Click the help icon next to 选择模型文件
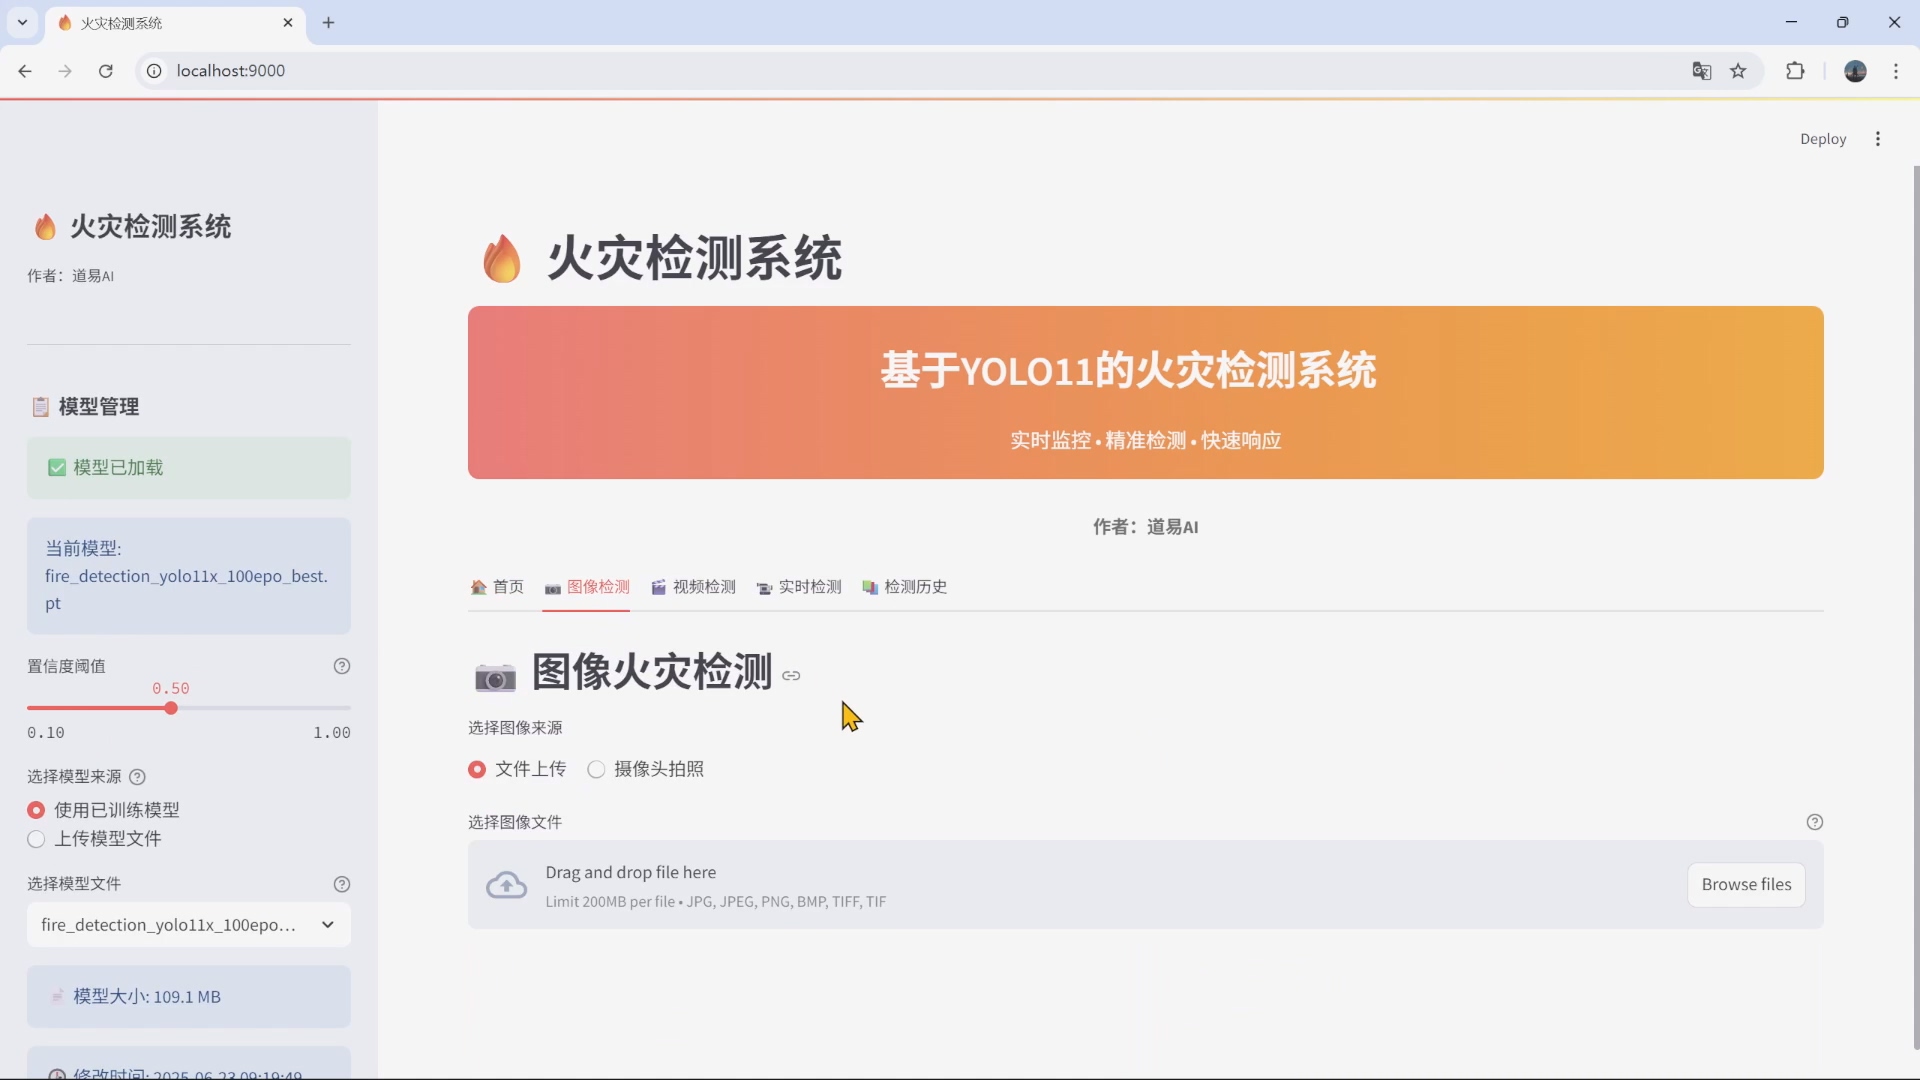Image resolution: width=1920 pixels, height=1080 pixels. 342,884
